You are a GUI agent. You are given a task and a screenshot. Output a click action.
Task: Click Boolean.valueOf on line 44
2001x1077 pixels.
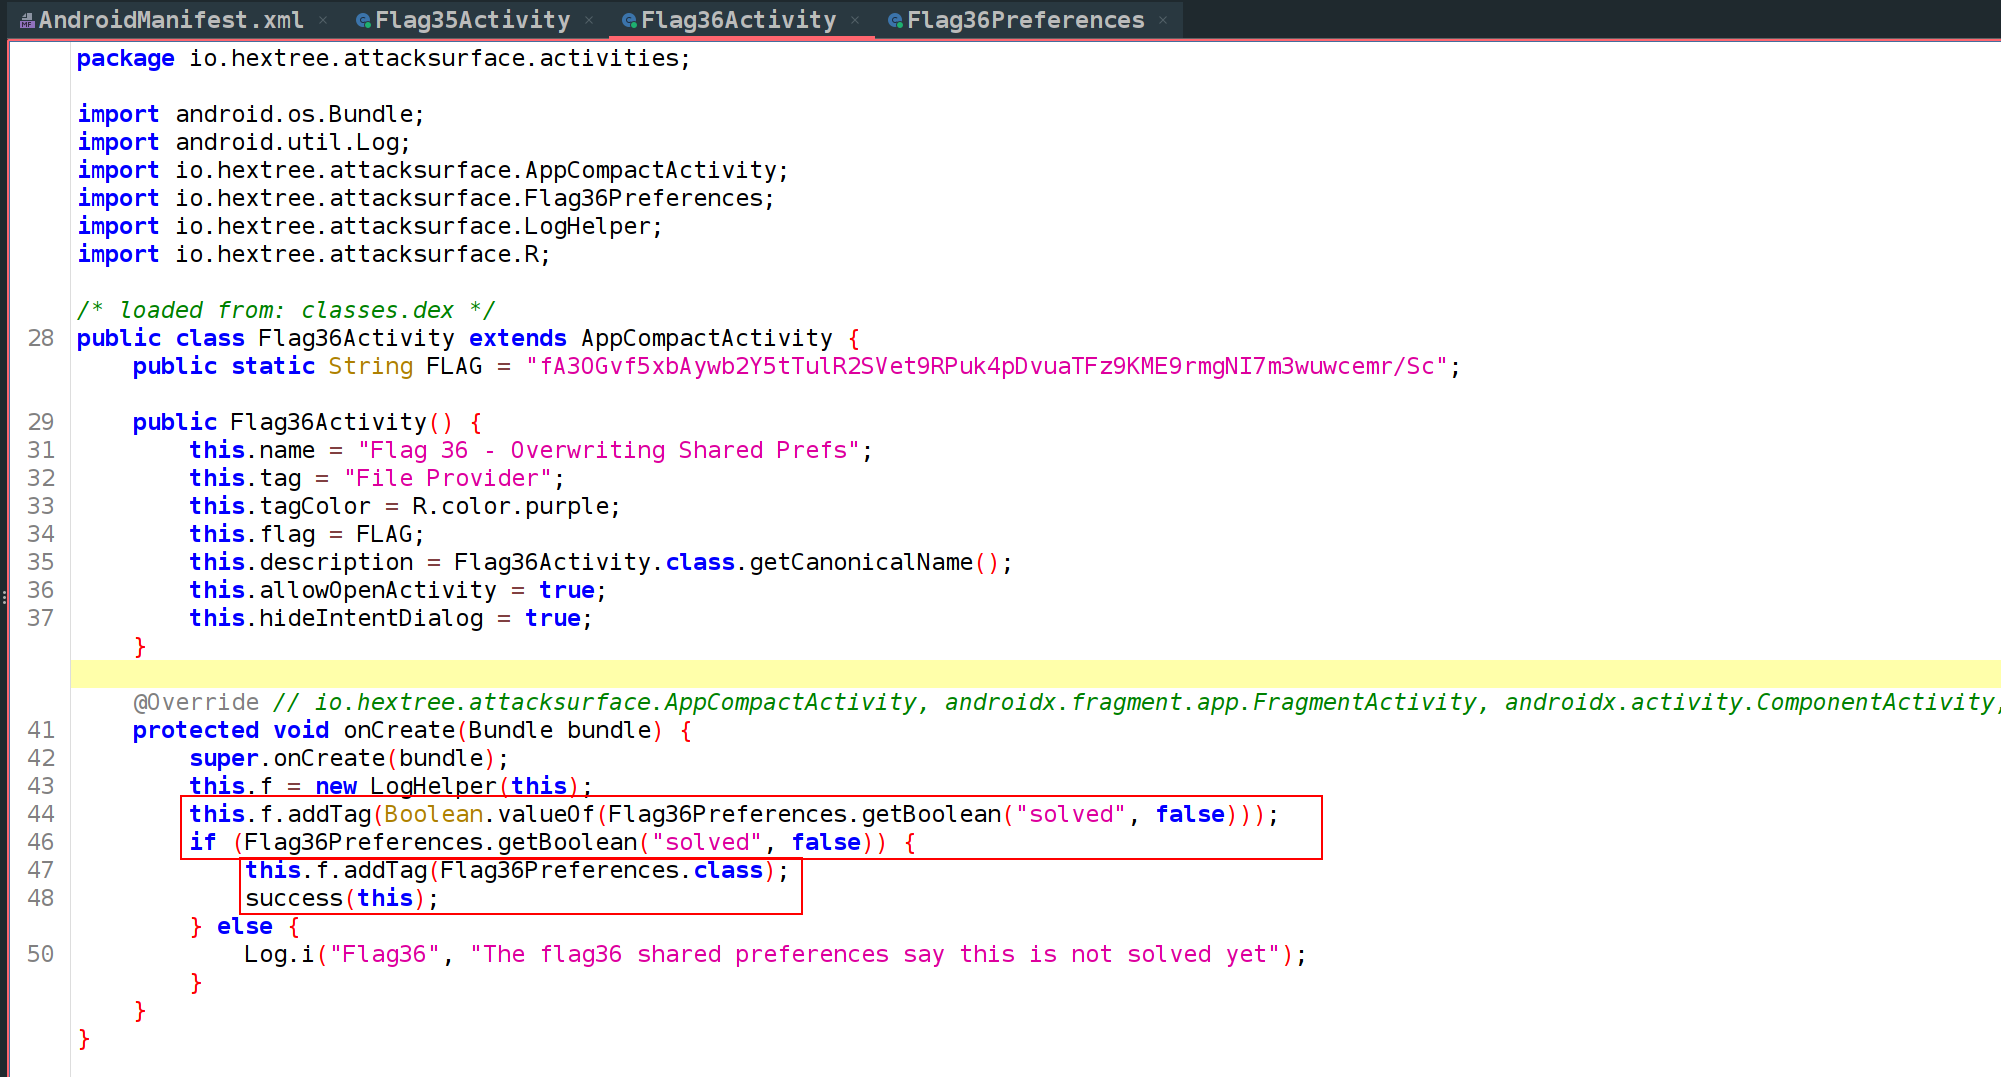(x=489, y=814)
